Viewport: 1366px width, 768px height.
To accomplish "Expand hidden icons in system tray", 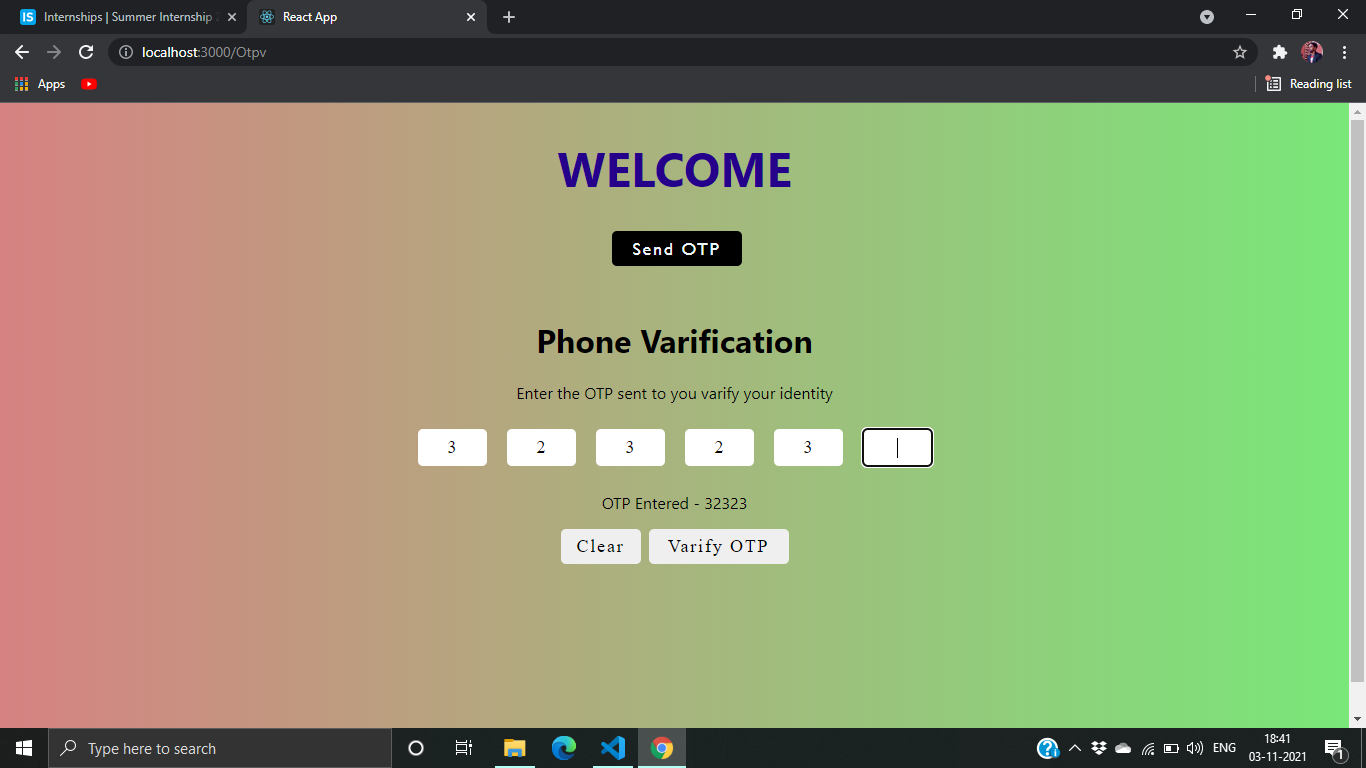I will (x=1074, y=747).
